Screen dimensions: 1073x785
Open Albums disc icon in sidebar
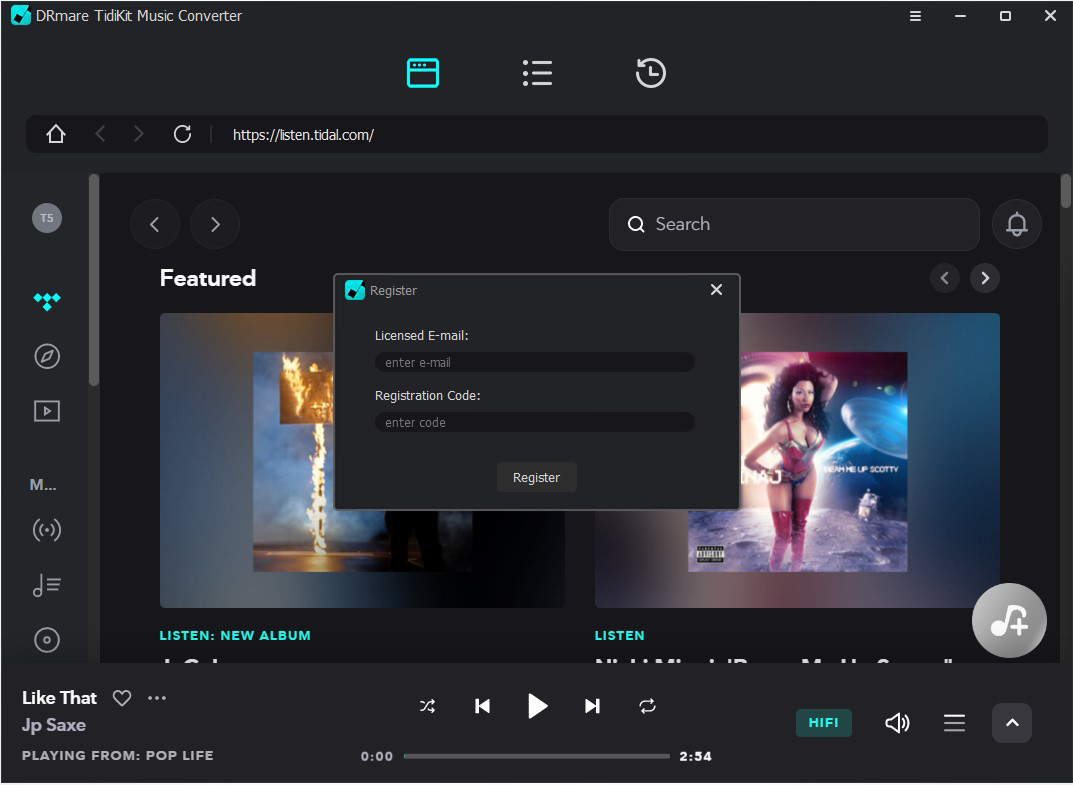[47, 640]
